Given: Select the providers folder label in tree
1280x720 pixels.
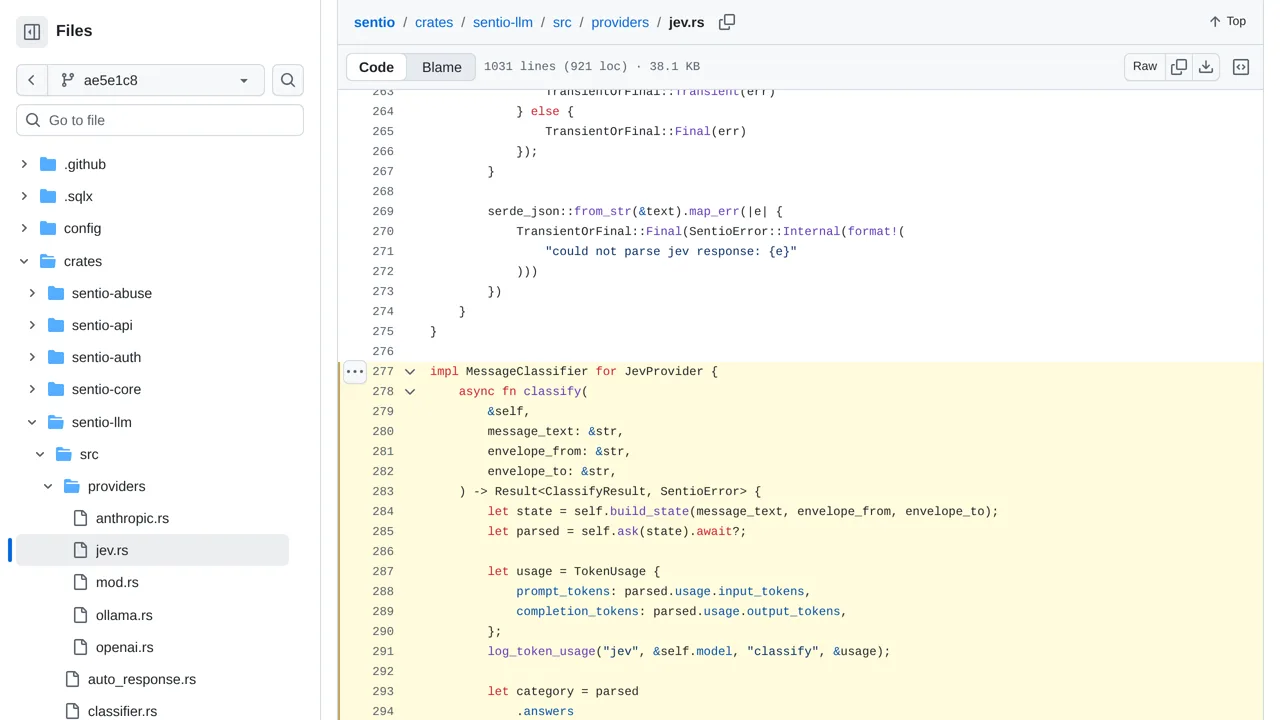Looking at the screenshot, I should pos(117,486).
